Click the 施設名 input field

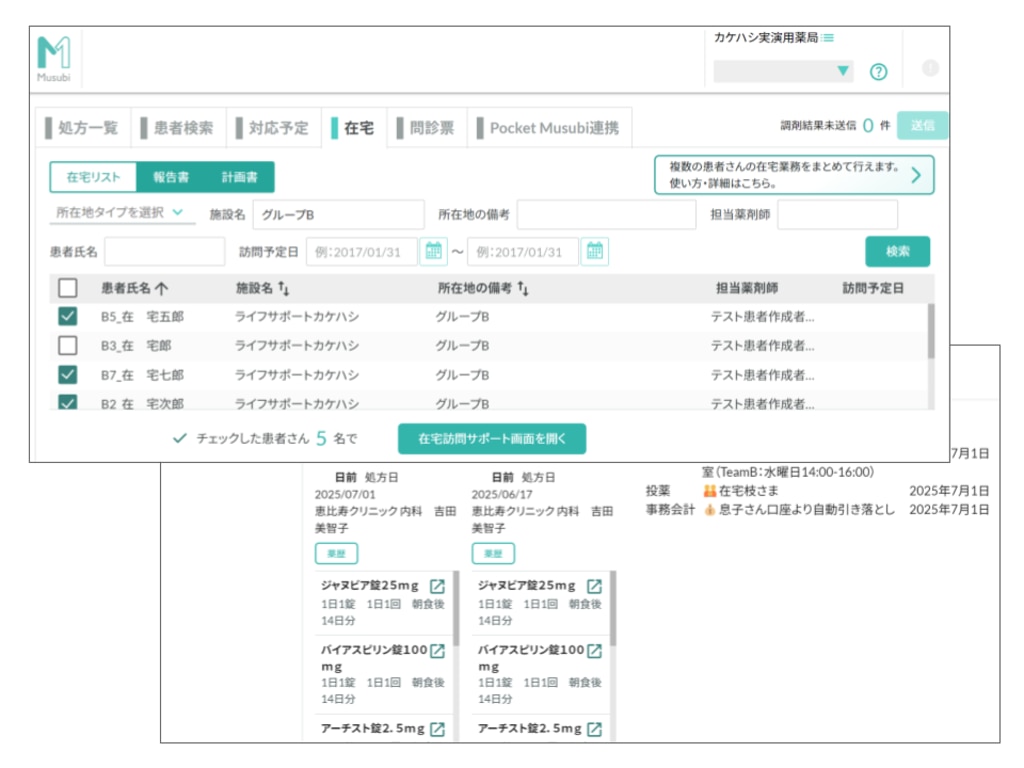click(x=338, y=214)
